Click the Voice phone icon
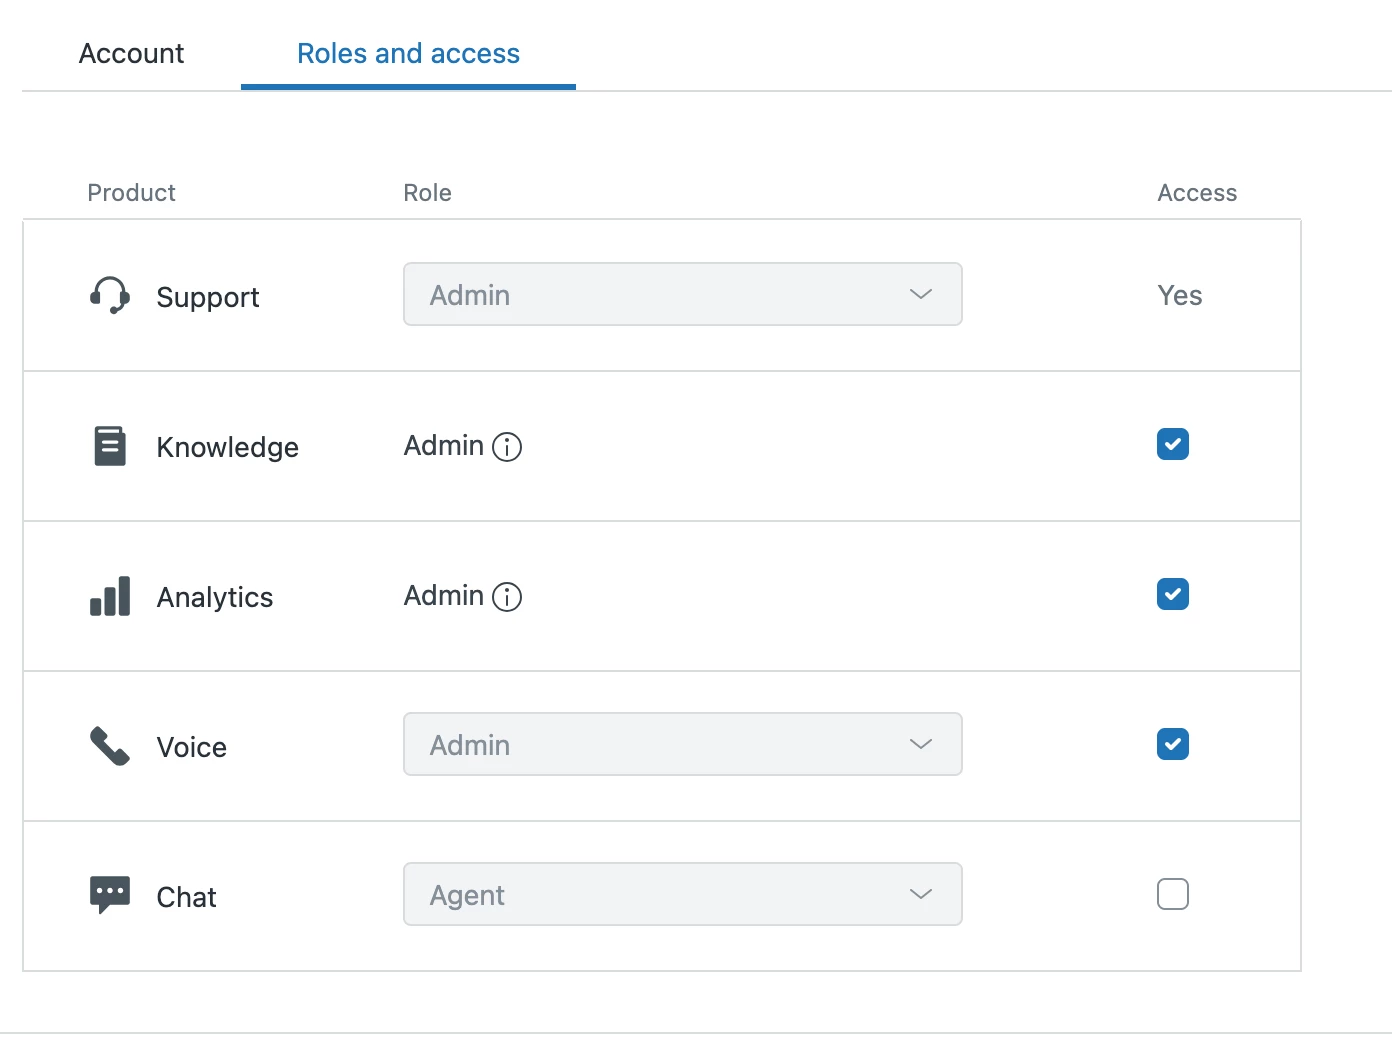Screen dimensions: 1392x1062 [110, 746]
